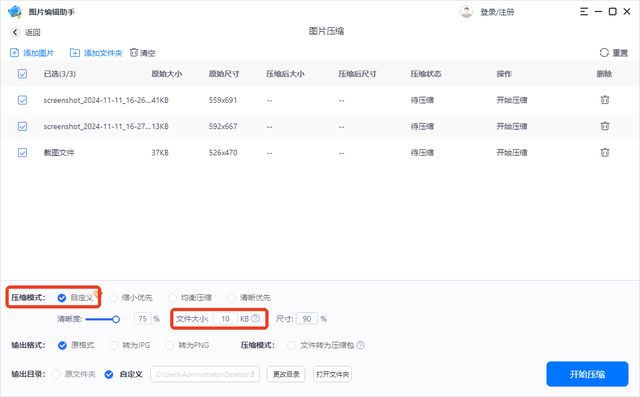Click the 添加图片 add image button
The width and height of the screenshot is (640, 397).
(32, 53)
